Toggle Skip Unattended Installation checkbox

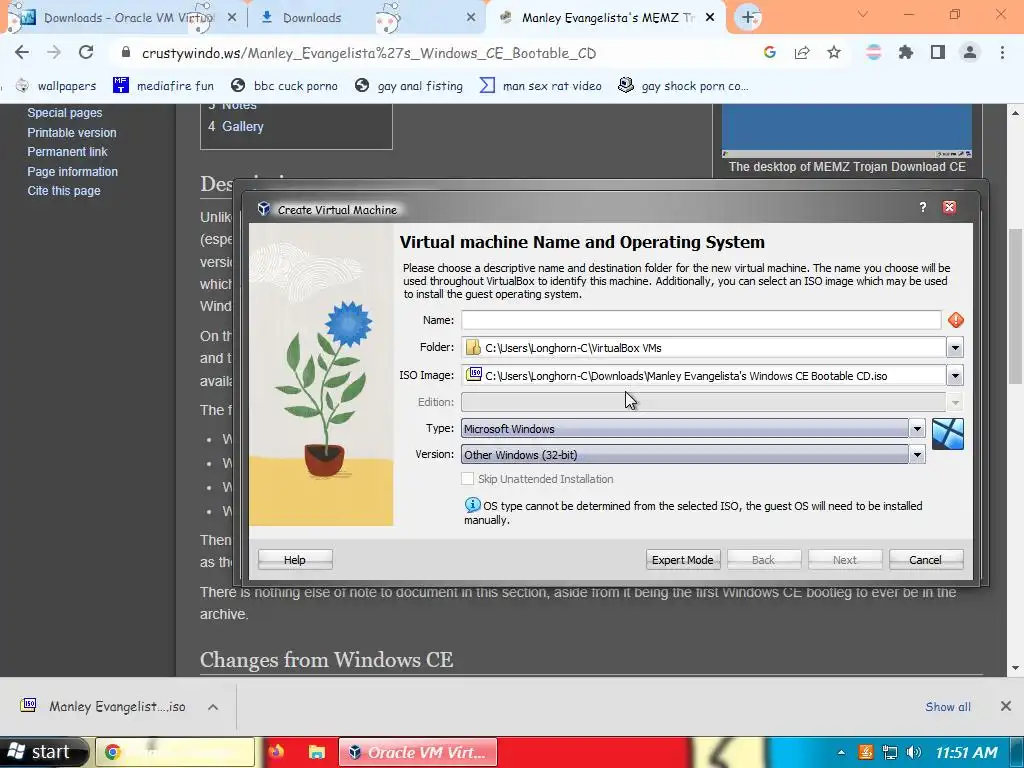point(468,479)
